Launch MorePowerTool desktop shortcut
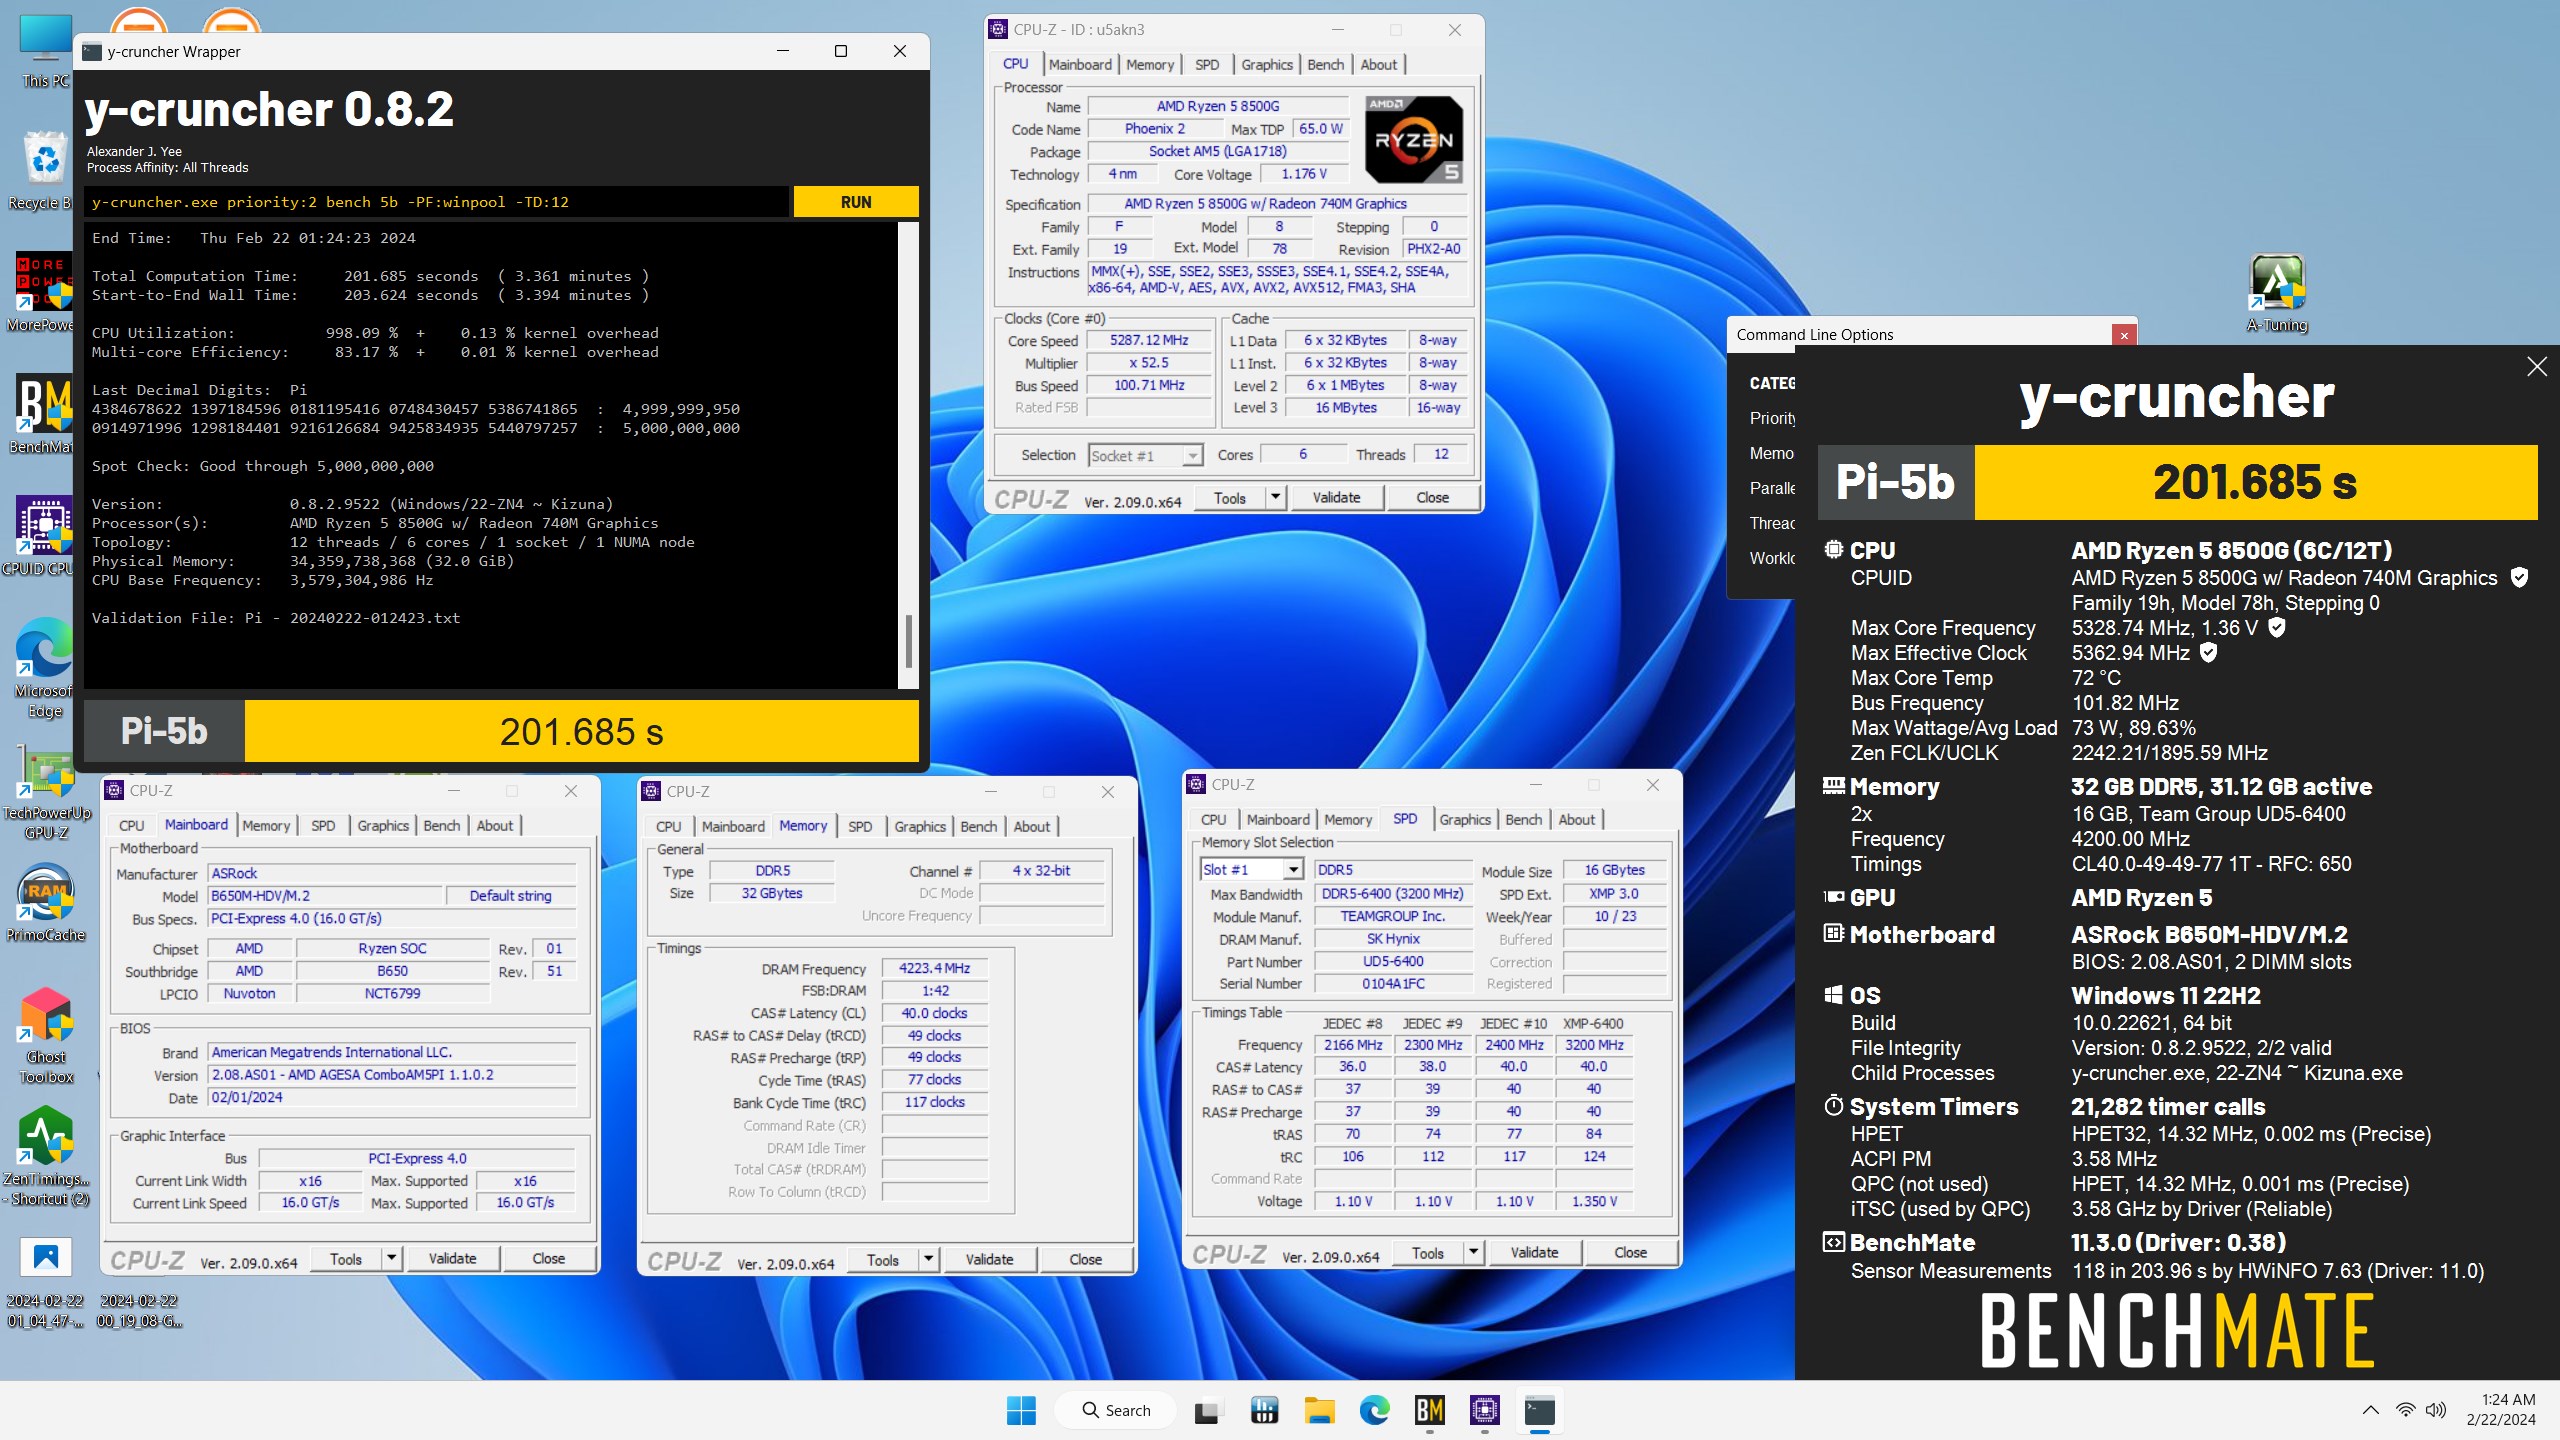This screenshot has height=1440, width=2560. (x=42, y=292)
